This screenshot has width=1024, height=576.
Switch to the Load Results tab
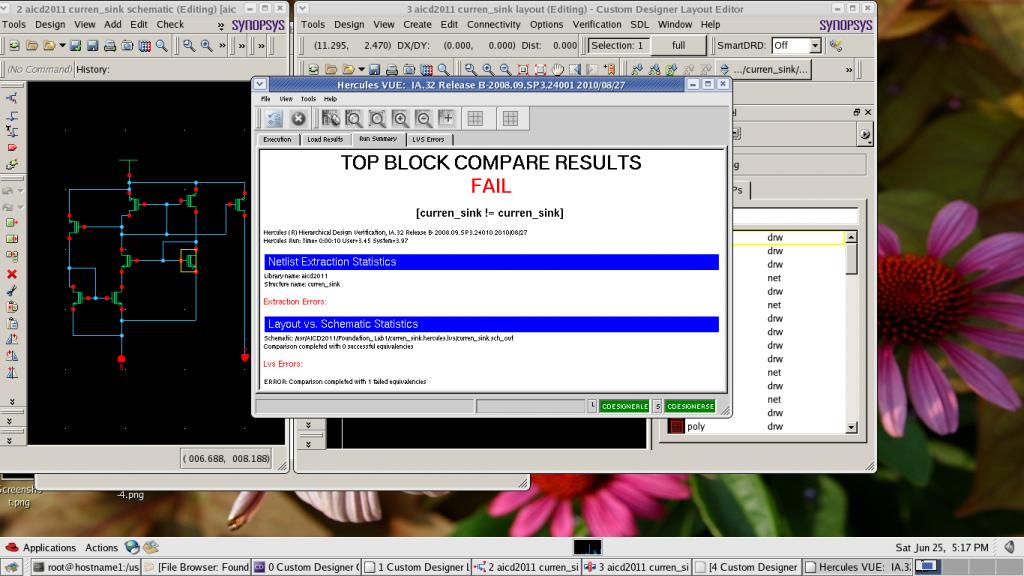[x=325, y=139]
